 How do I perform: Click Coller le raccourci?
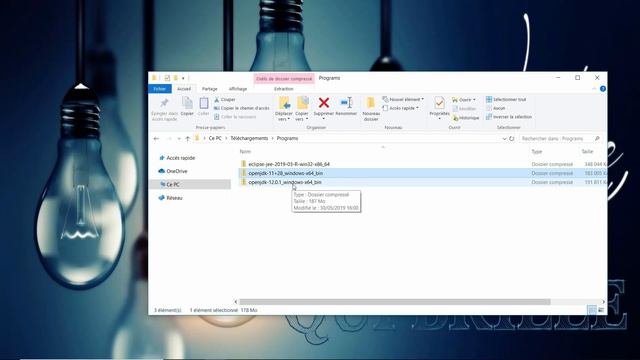pos(235,117)
